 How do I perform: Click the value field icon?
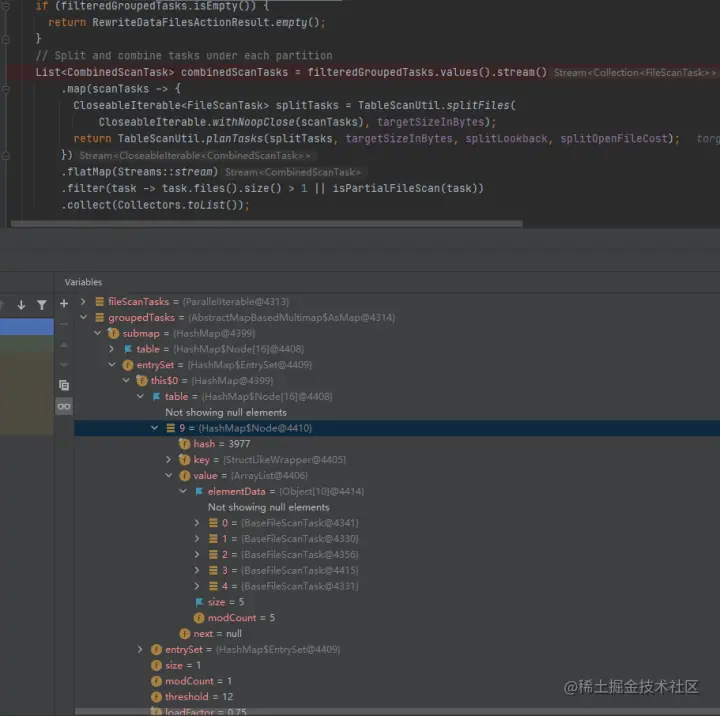click(x=185, y=475)
